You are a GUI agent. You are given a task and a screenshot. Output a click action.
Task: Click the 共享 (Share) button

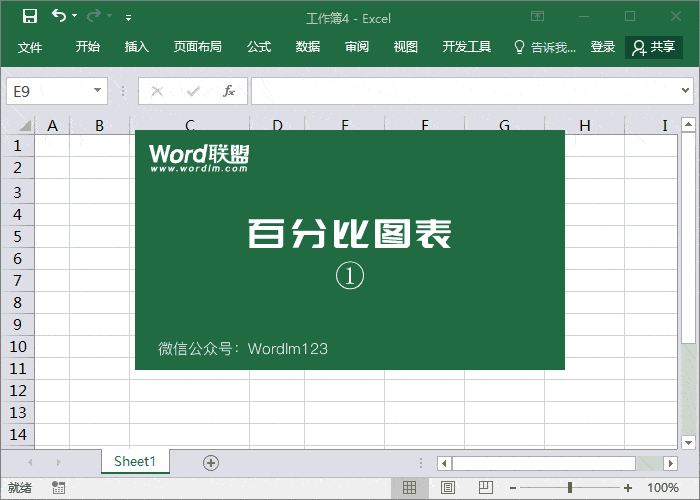click(x=654, y=47)
